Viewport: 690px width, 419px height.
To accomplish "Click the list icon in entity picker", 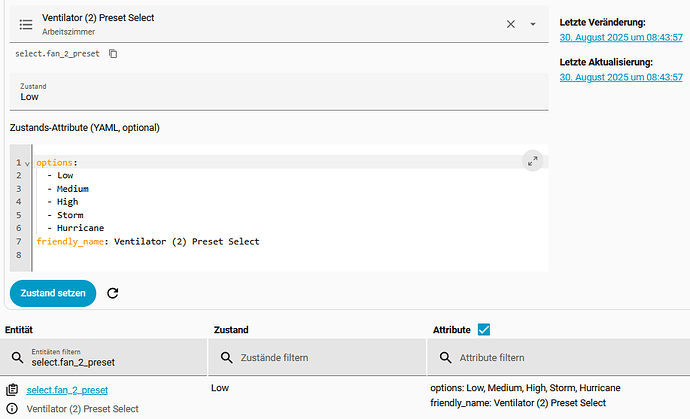I will 26,24.
